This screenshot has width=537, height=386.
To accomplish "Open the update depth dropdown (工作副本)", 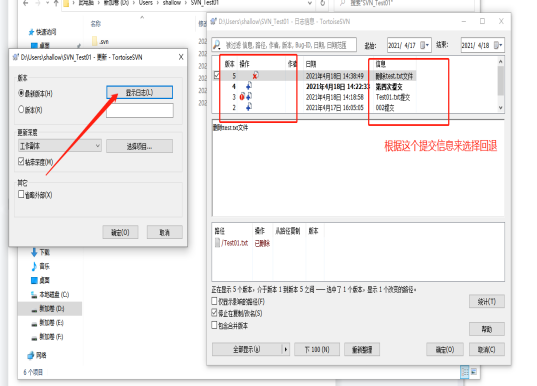I will 60,146.
